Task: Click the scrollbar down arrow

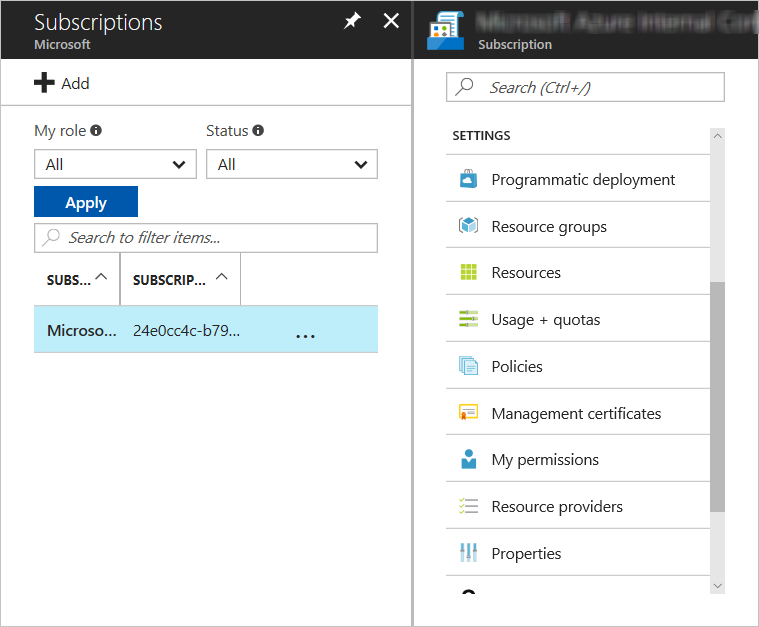Action: pos(717,586)
